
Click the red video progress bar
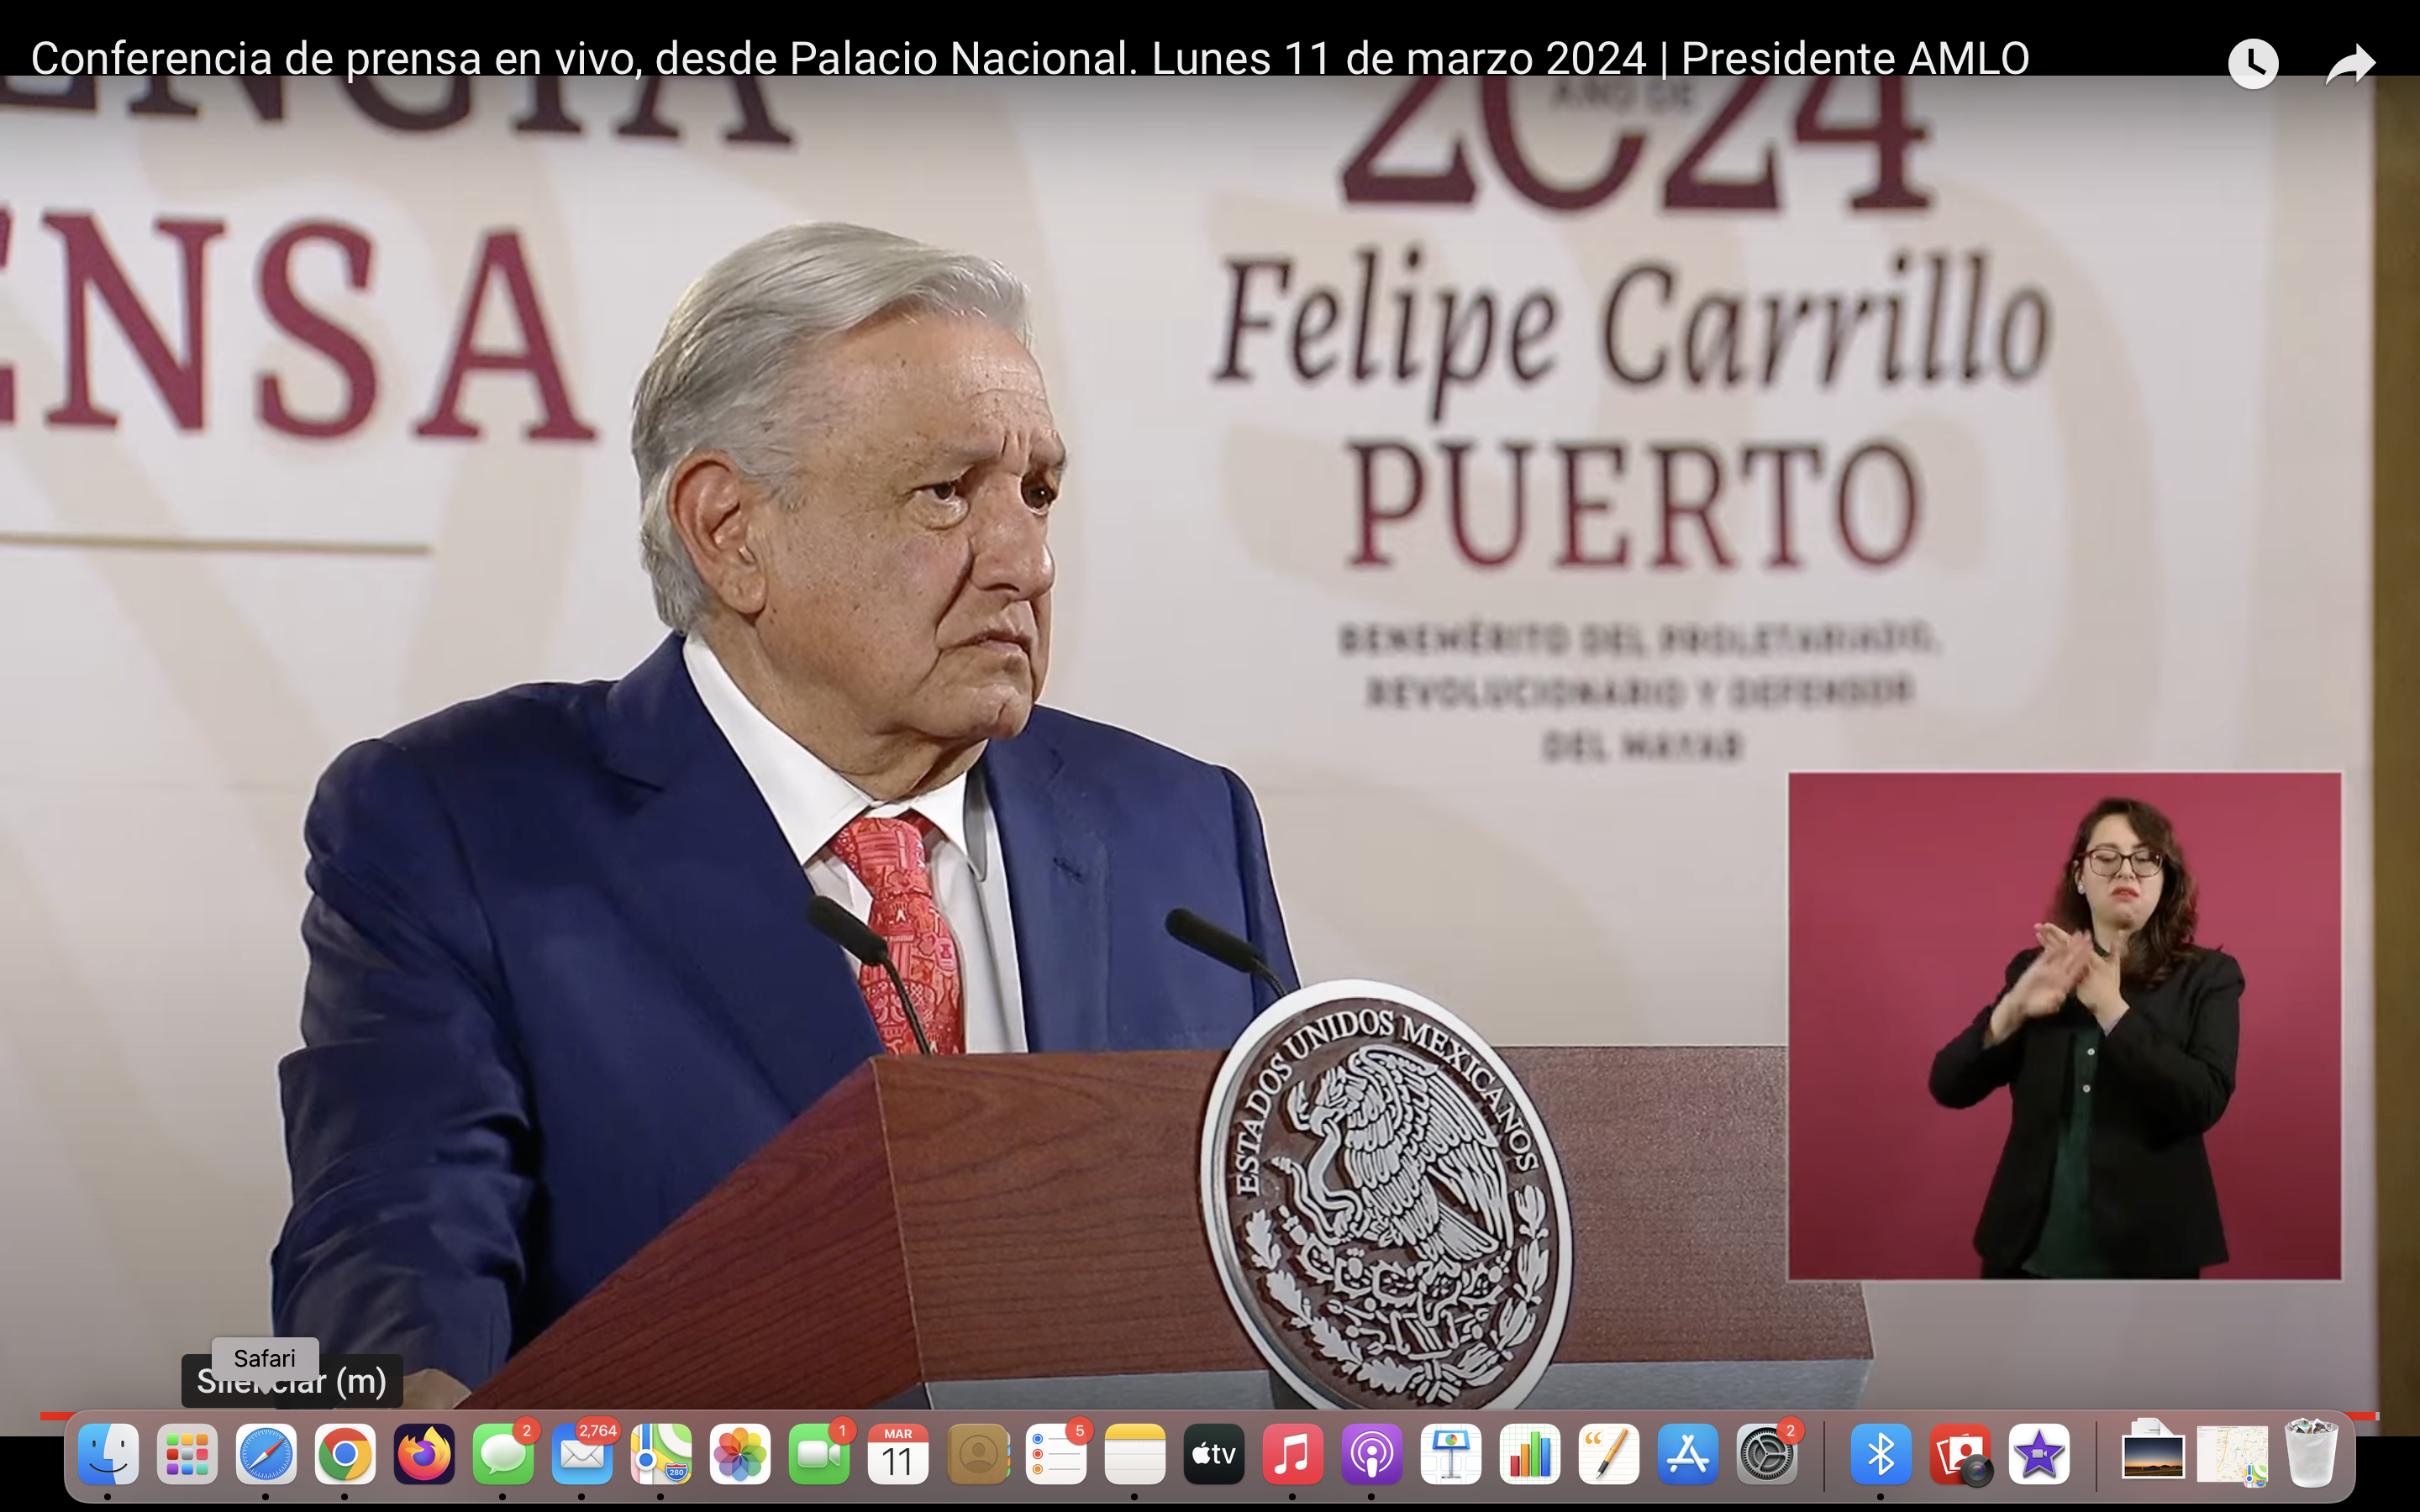(x=55, y=1415)
